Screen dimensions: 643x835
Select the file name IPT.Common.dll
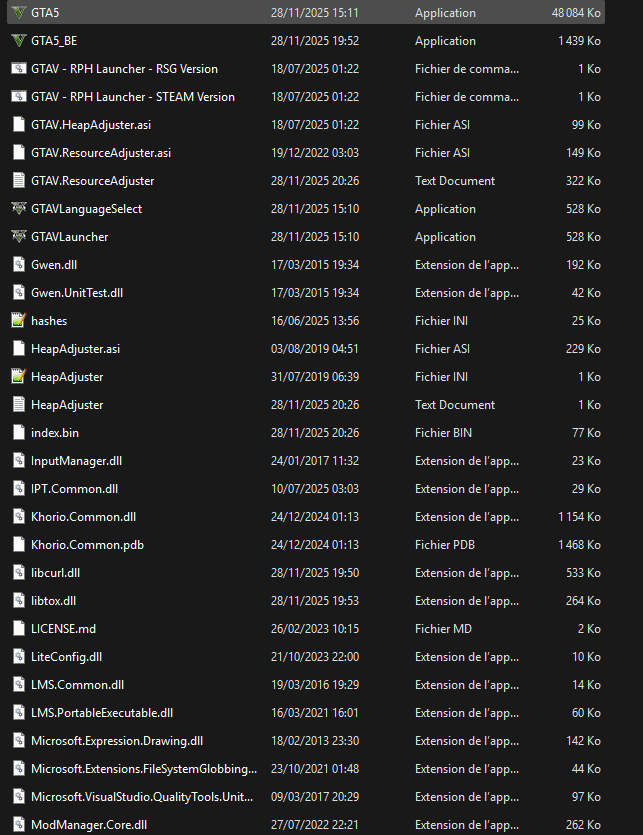[75, 489]
